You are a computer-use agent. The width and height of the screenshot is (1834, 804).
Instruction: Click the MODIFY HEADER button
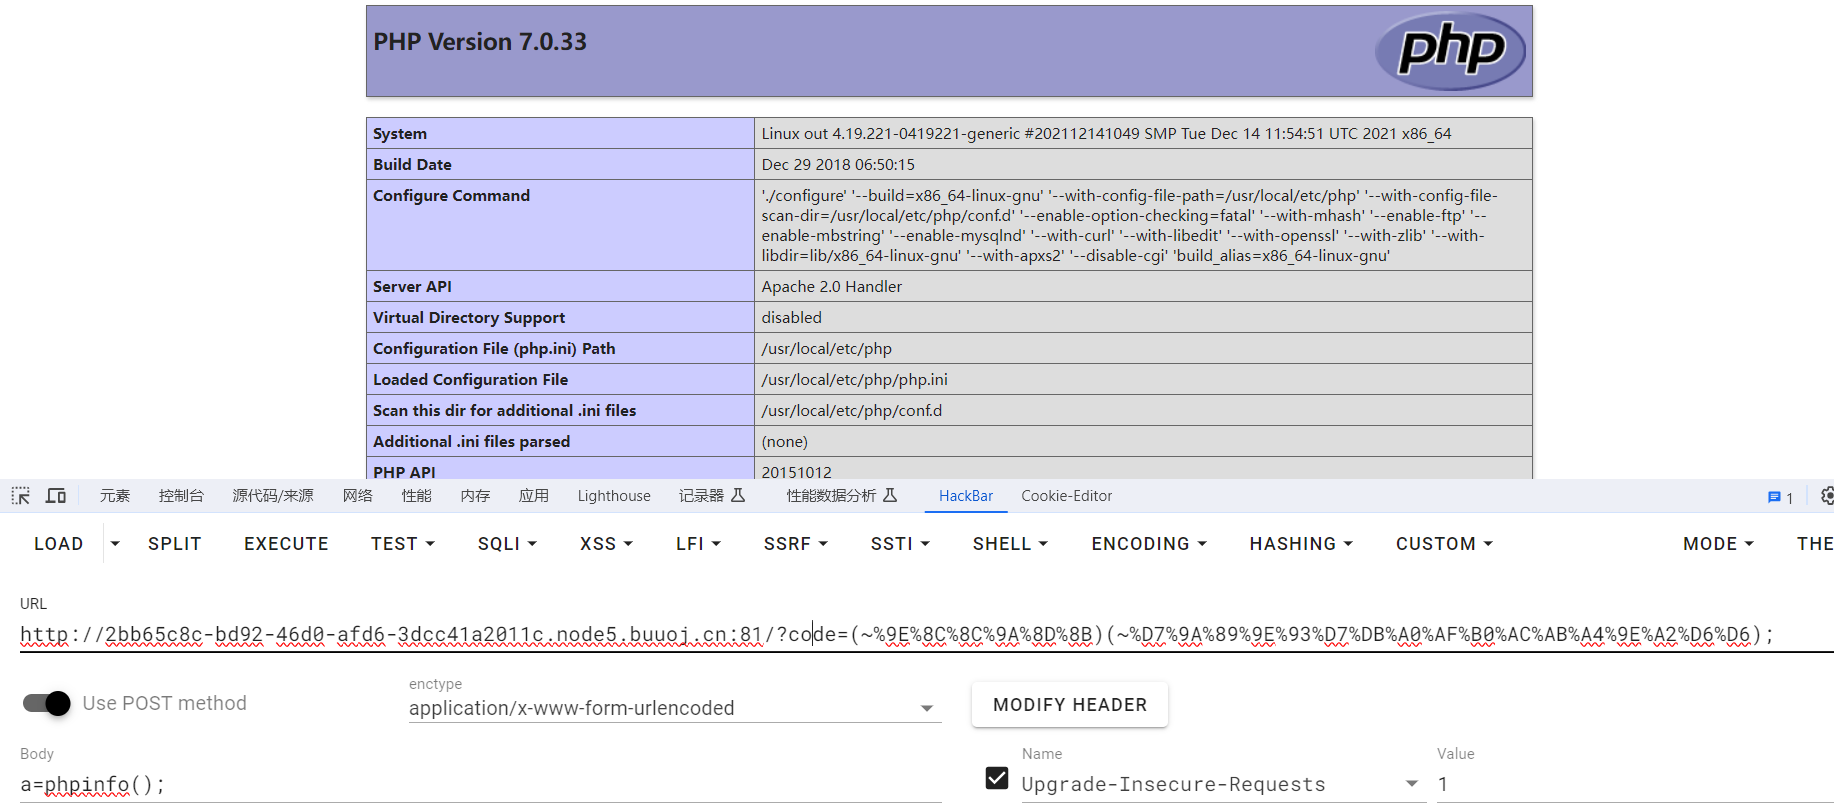(1069, 705)
